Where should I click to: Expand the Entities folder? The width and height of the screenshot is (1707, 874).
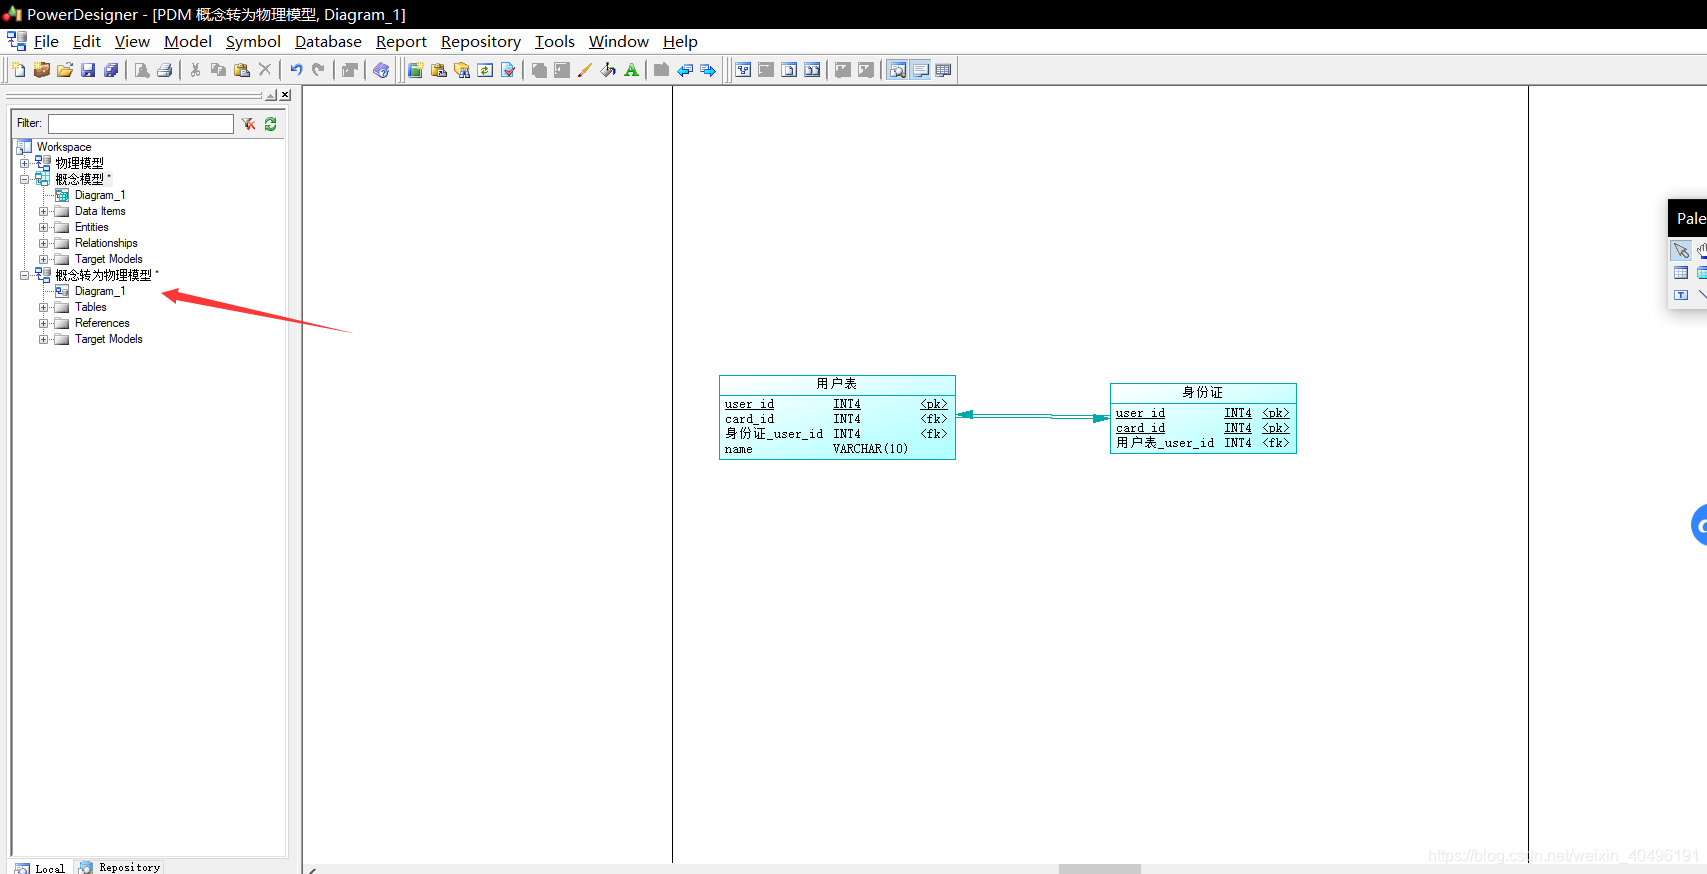(x=43, y=227)
